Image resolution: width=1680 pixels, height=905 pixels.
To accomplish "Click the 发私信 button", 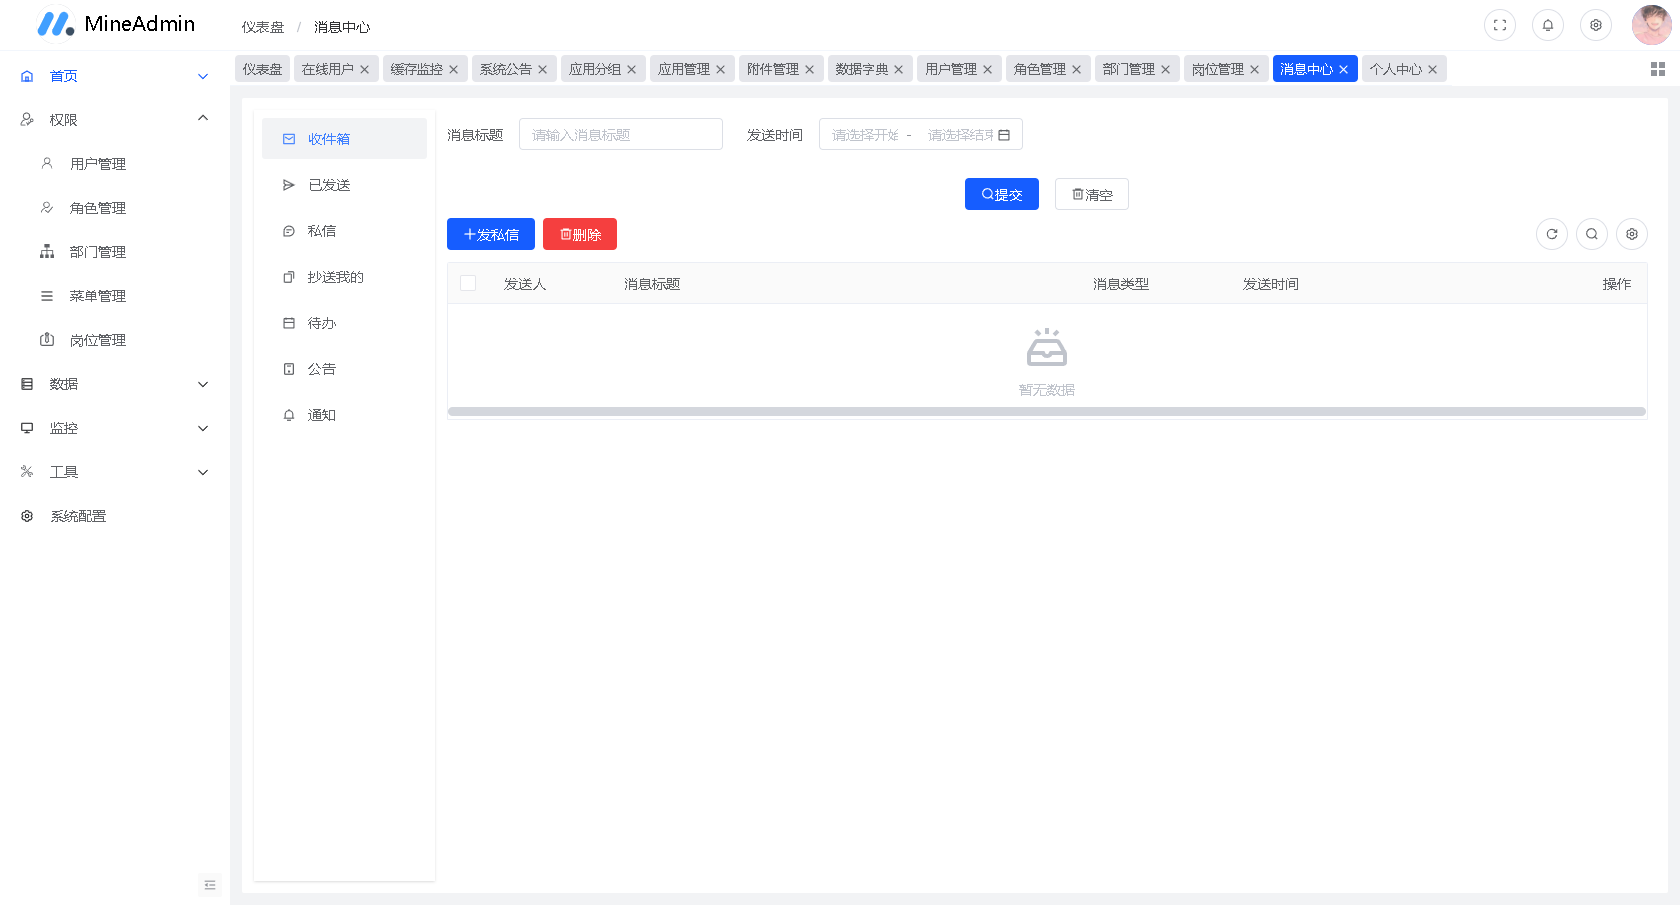I will point(491,234).
